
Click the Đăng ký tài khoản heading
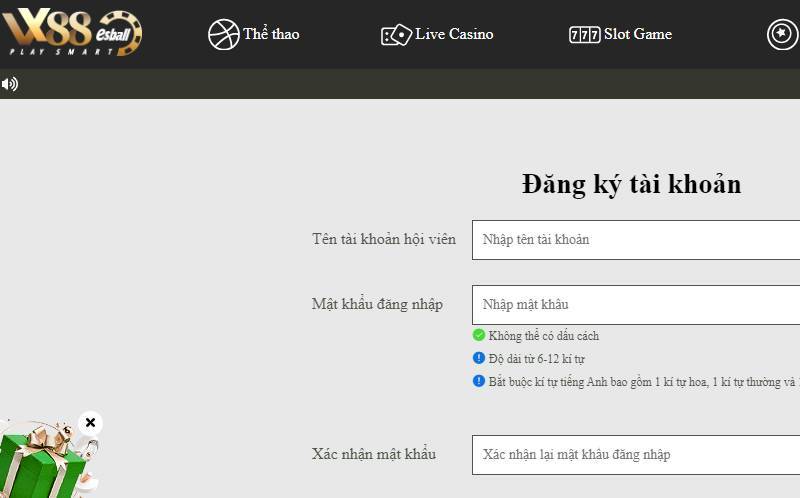pos(631,184)
